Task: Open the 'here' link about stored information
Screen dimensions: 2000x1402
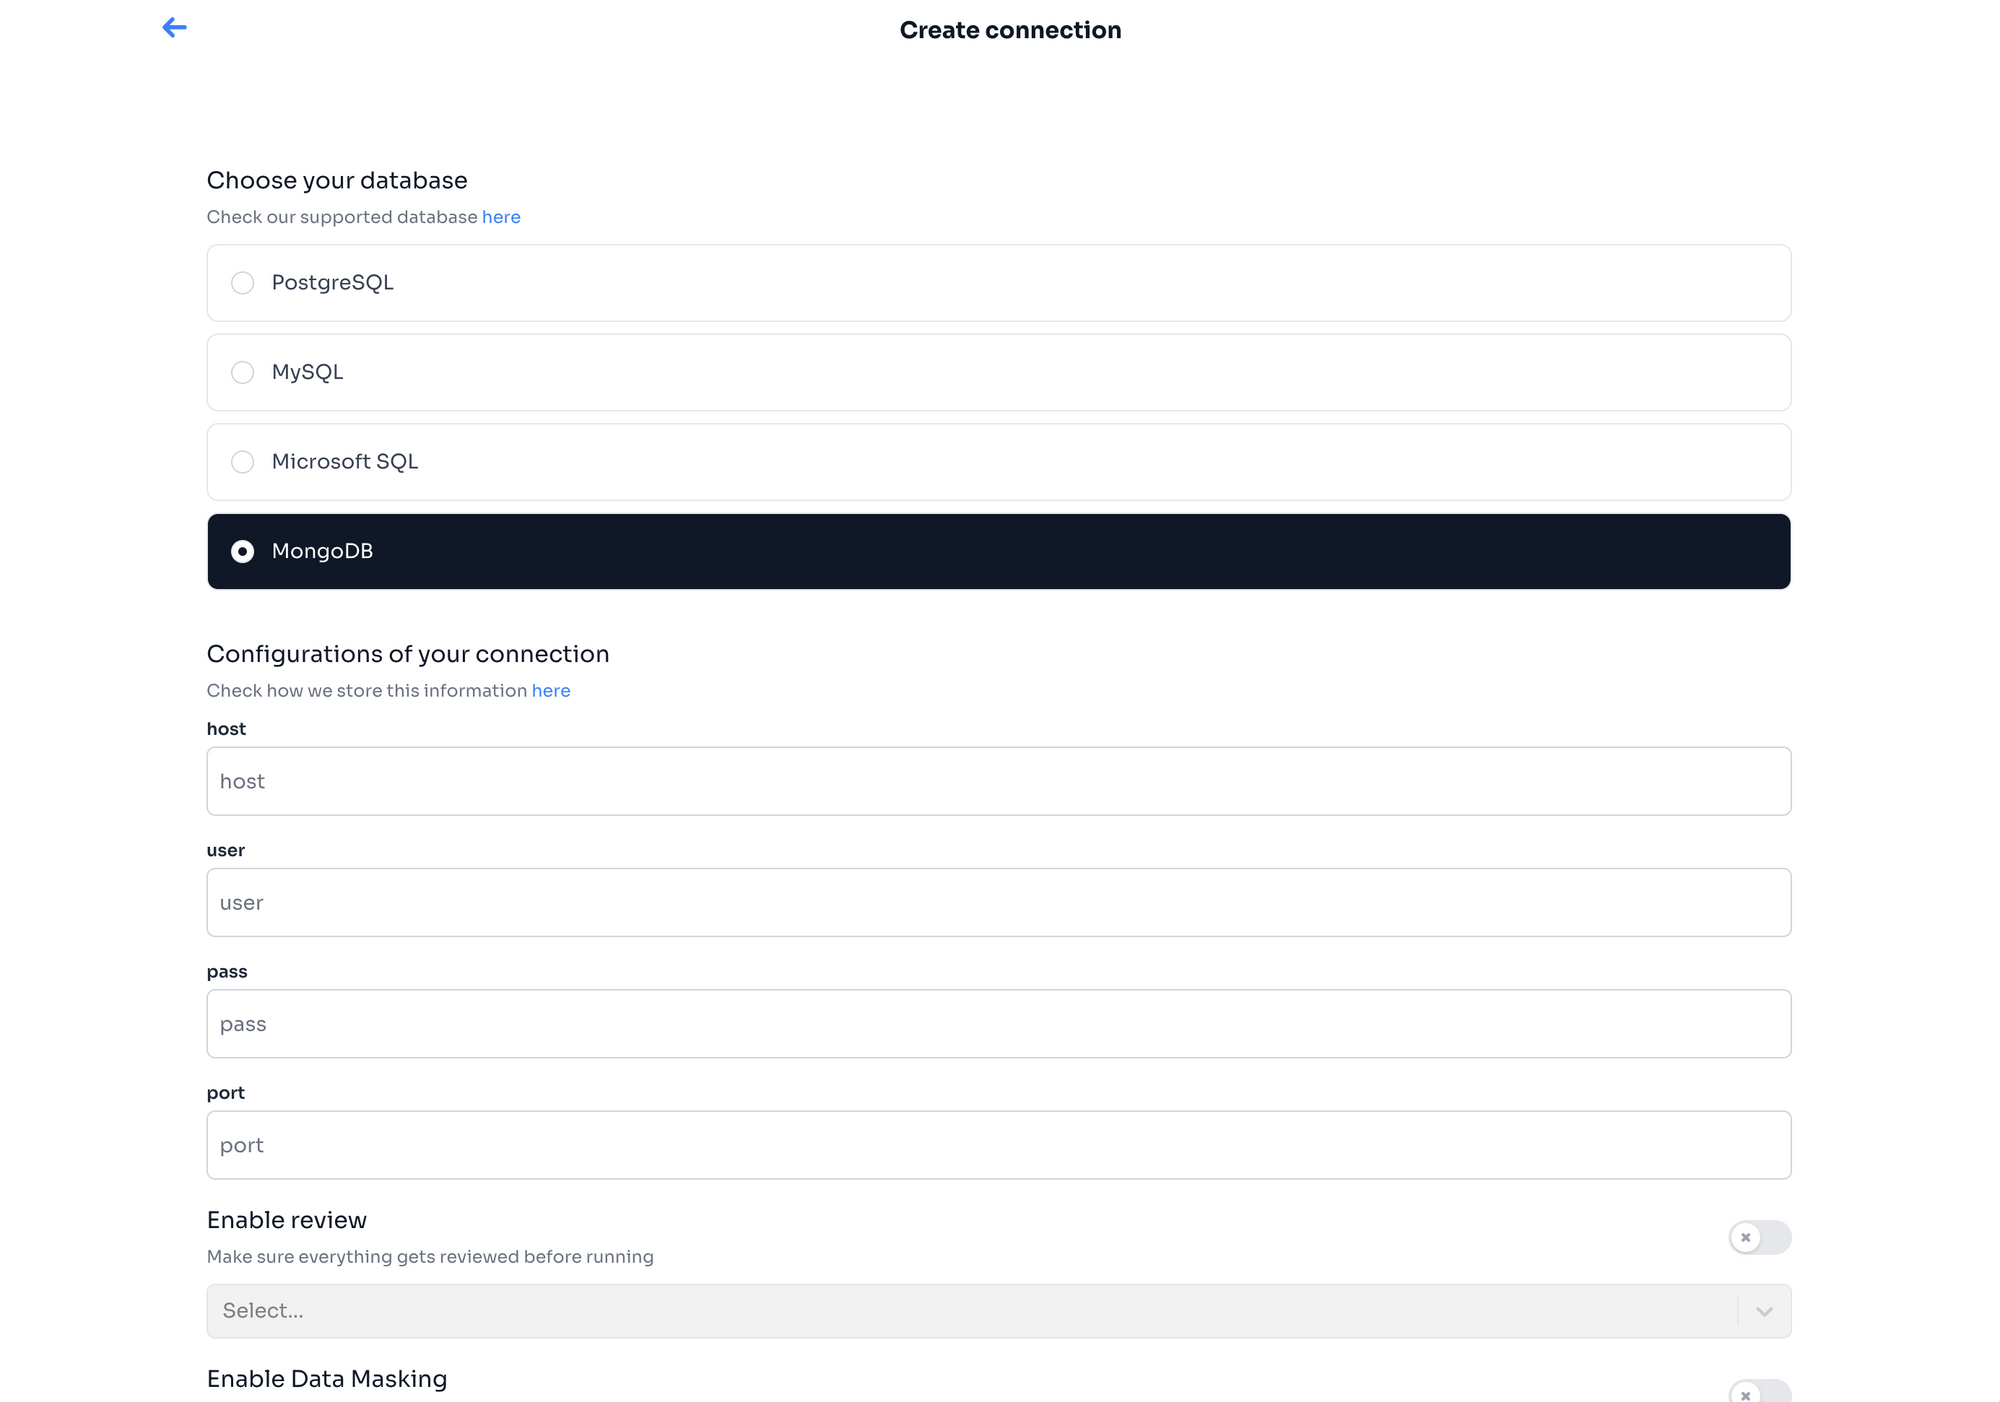Action: tap(551, 691)
